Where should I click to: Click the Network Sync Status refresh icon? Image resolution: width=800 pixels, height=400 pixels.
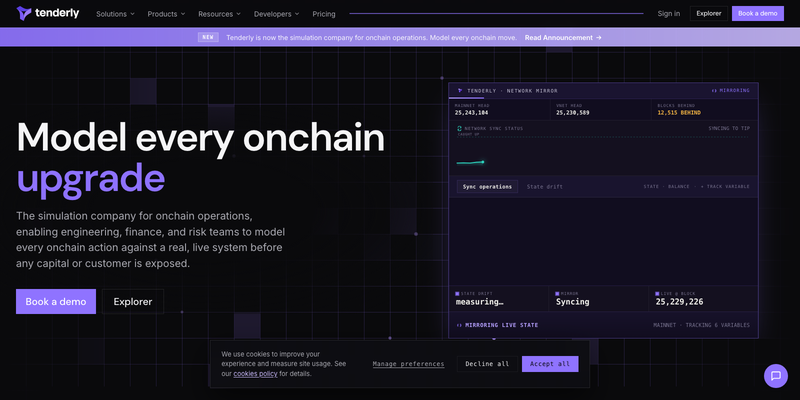pos(459,129)
